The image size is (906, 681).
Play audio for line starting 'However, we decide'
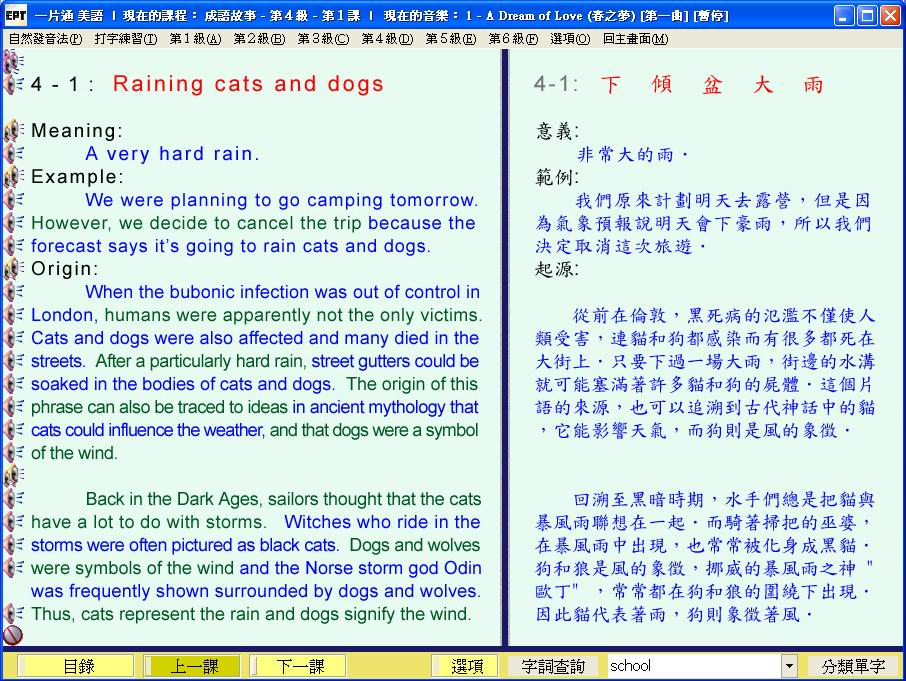click(x=13, y=223)
